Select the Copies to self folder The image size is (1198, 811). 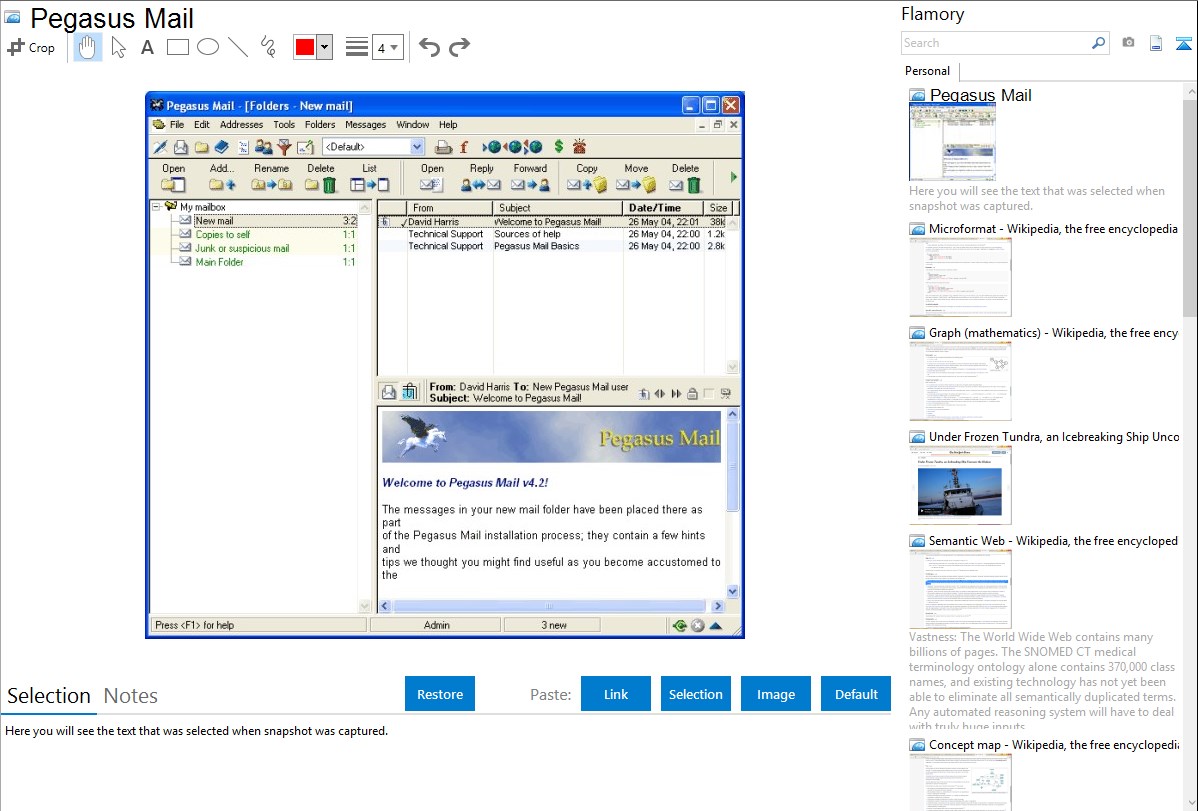(x=222, y=235)
